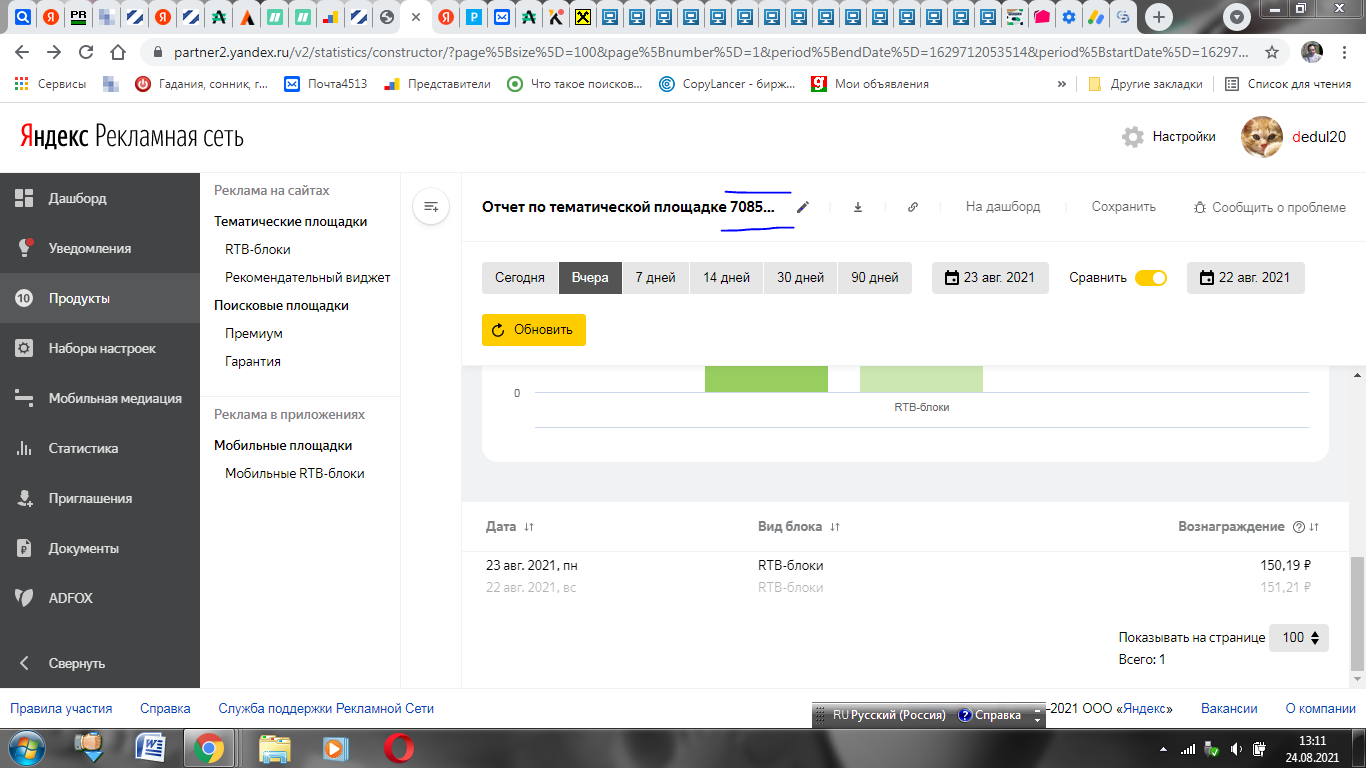Viewport: 1366px width, 768px height.
Task: Select the 30 дней period tab
Action: click(801, 278)
